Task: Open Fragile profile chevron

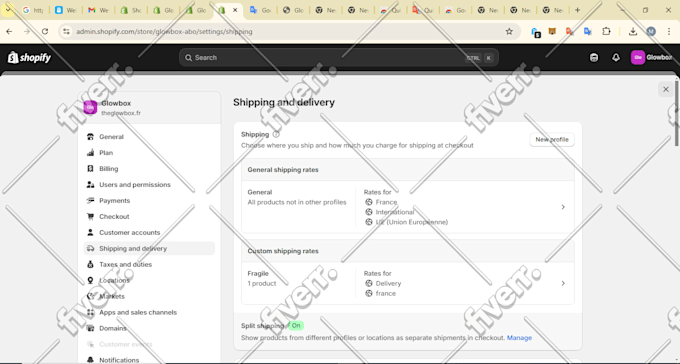Action: point(563,283)
